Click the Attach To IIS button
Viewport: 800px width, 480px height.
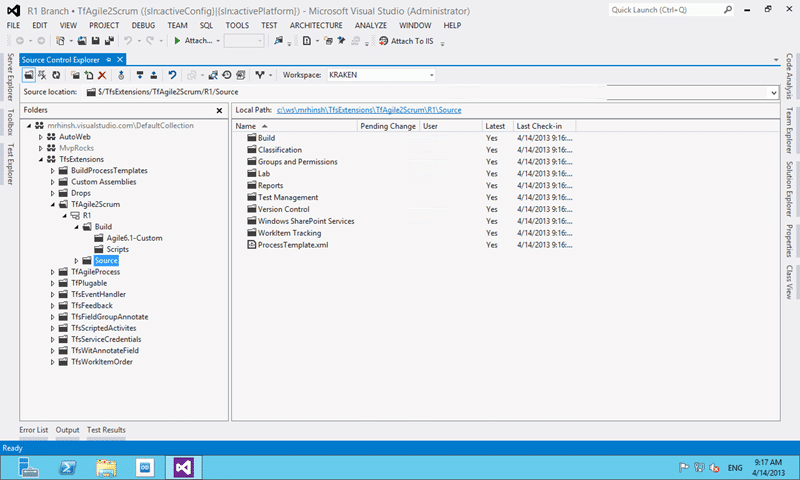406,41
